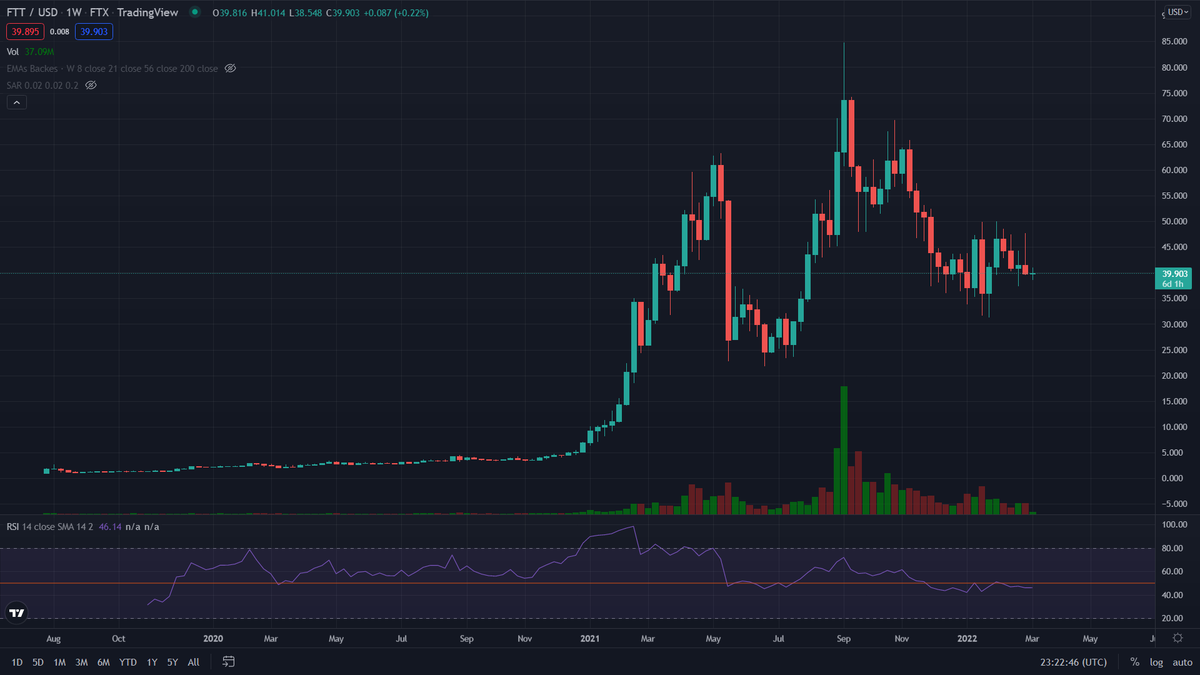The image size is (1200, 675).
Task: Open chart settings gear icon
Action: [x=1176, y=636]
